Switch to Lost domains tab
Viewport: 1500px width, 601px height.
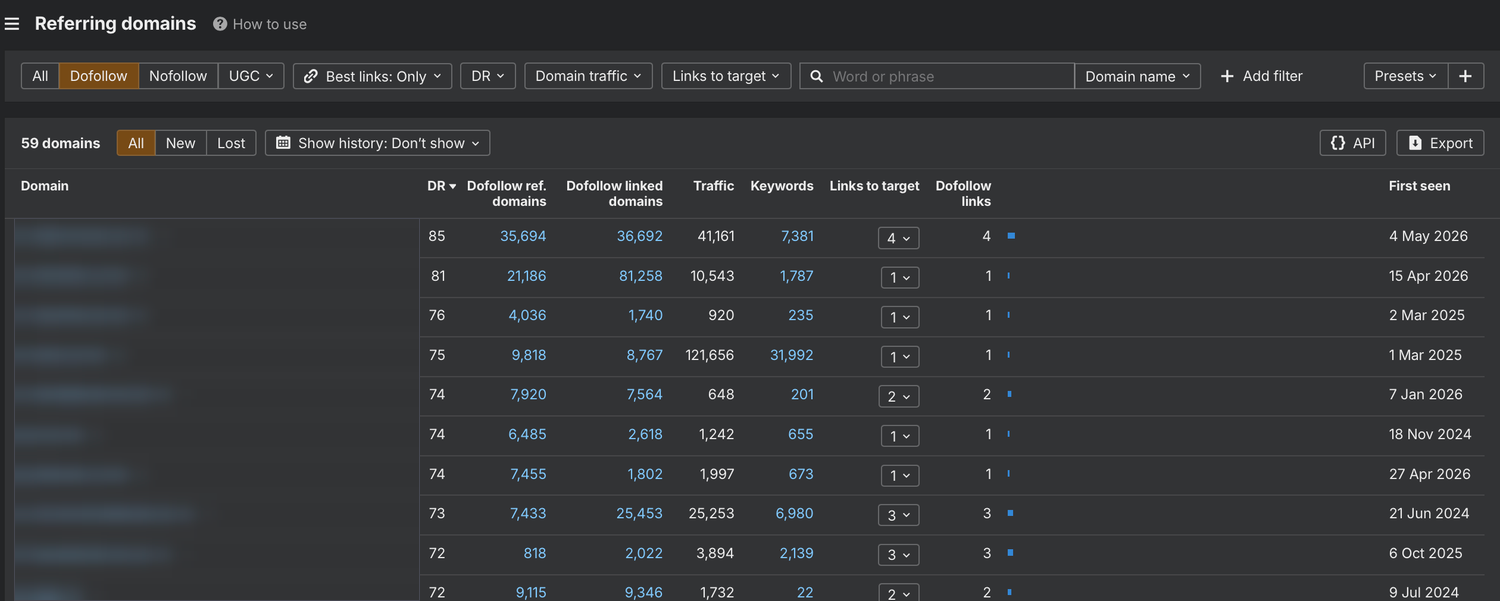[x=231, y=143]
